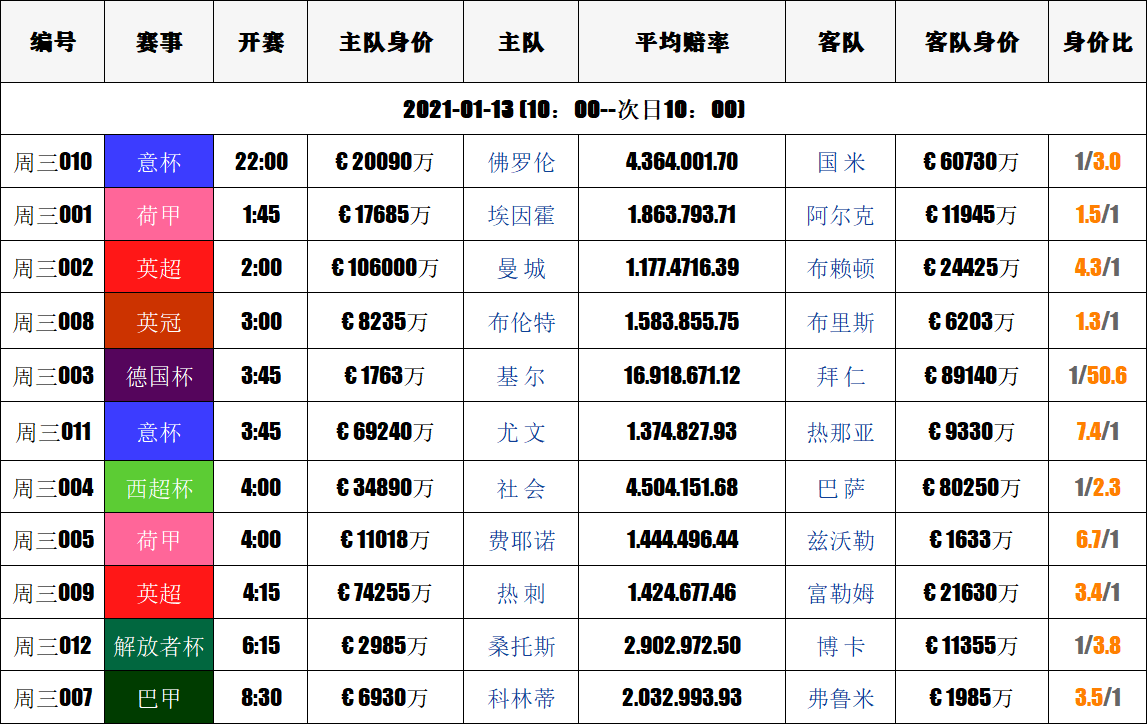Select the 科林蒂 team link
Screen dimensions: 1147x724
[x=521, y=698]
